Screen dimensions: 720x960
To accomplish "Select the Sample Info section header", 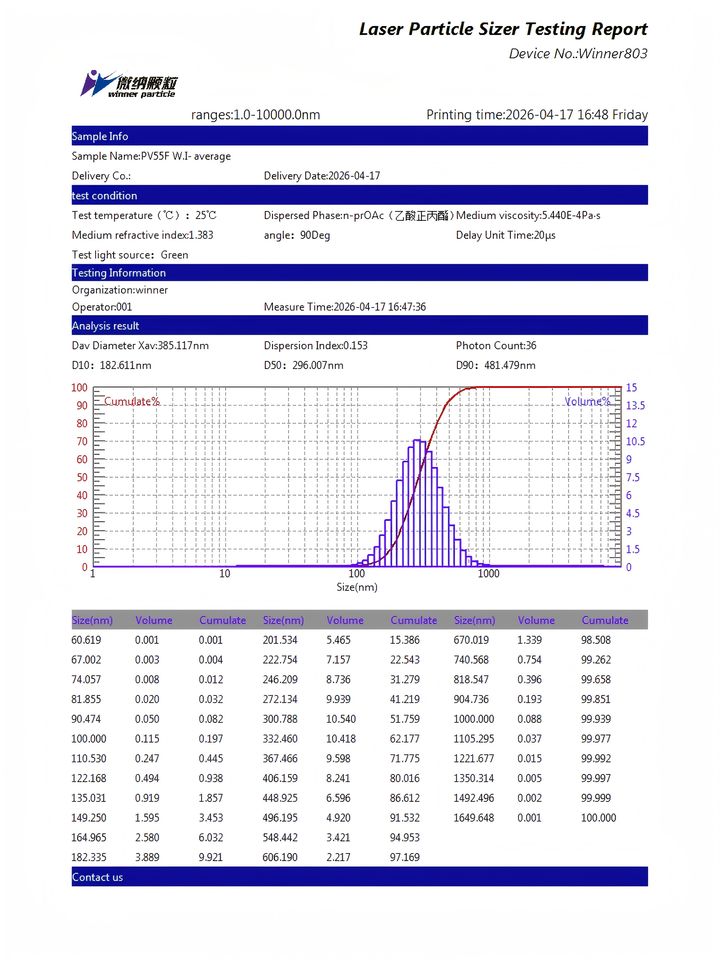I will 359,136.
